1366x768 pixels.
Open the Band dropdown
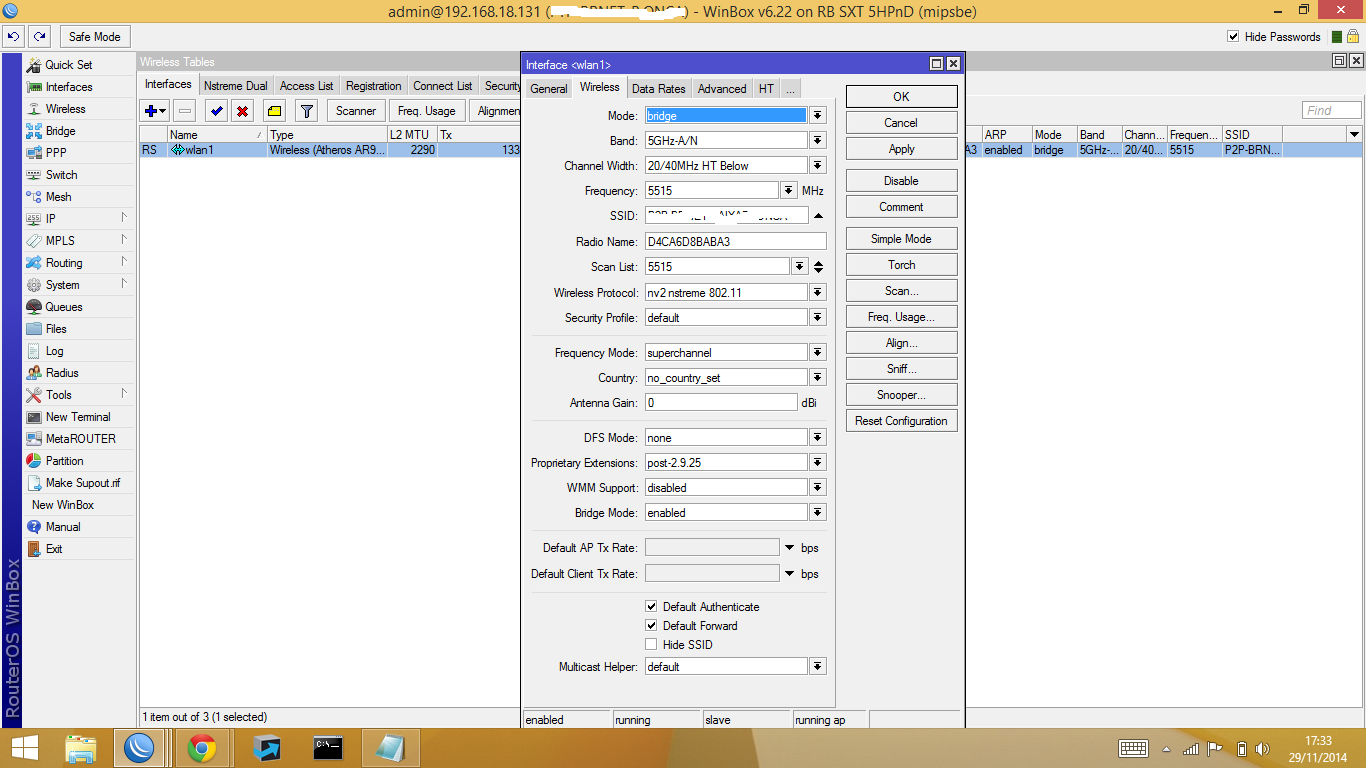pyautogui.click(x=818, y=141)
